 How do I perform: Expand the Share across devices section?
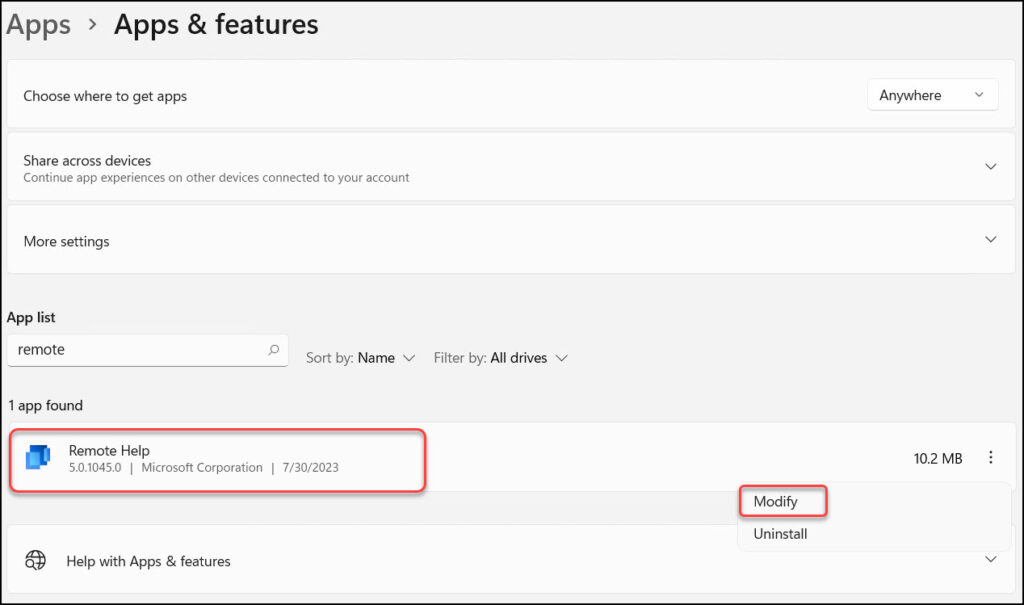click(x=990, y=167)
